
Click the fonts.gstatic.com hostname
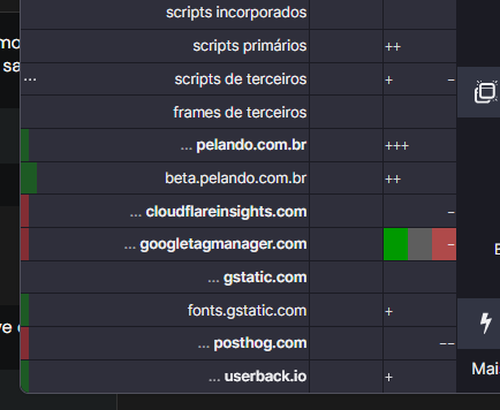click(x=247, y=311)
